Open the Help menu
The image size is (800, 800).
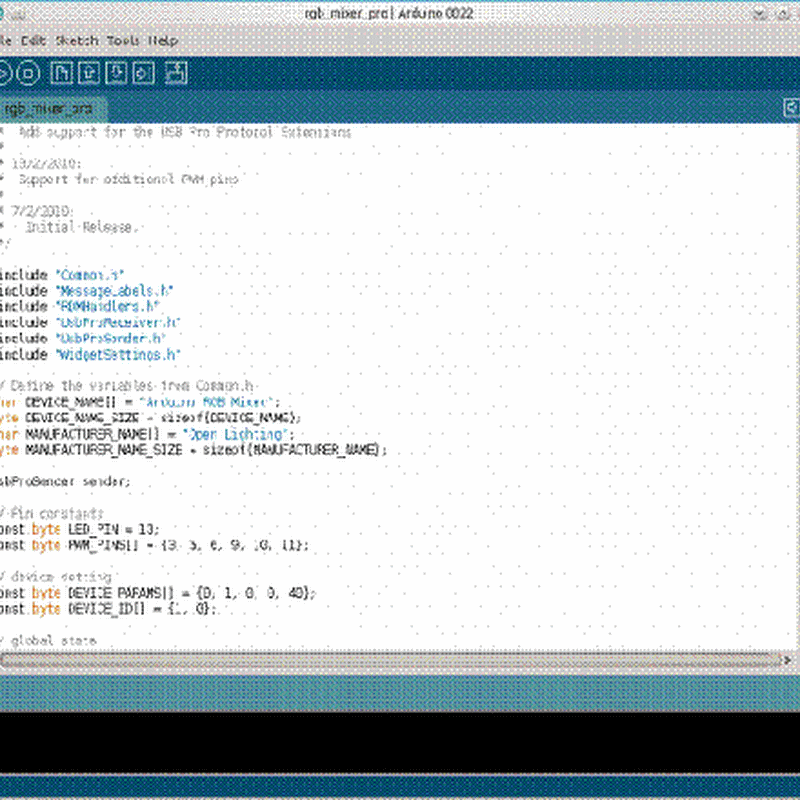163,41
